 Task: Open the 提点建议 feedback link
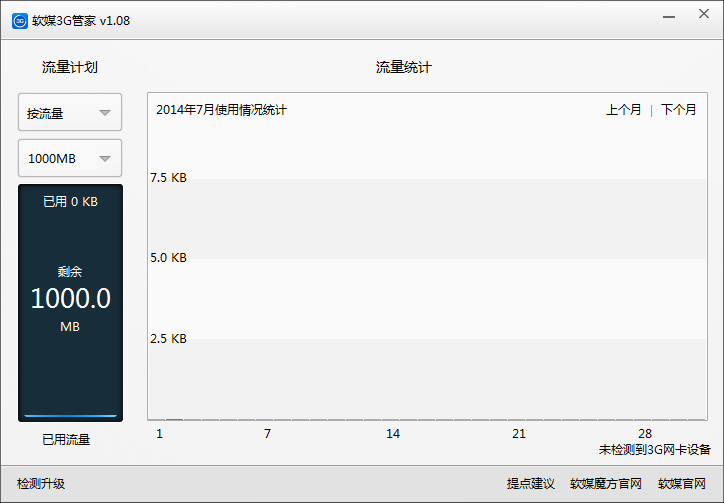531,484
